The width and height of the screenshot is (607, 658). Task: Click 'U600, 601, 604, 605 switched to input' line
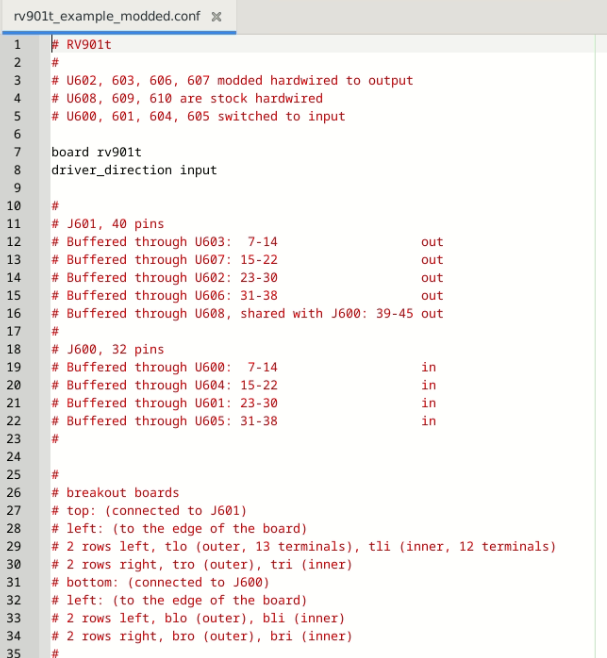198,116
